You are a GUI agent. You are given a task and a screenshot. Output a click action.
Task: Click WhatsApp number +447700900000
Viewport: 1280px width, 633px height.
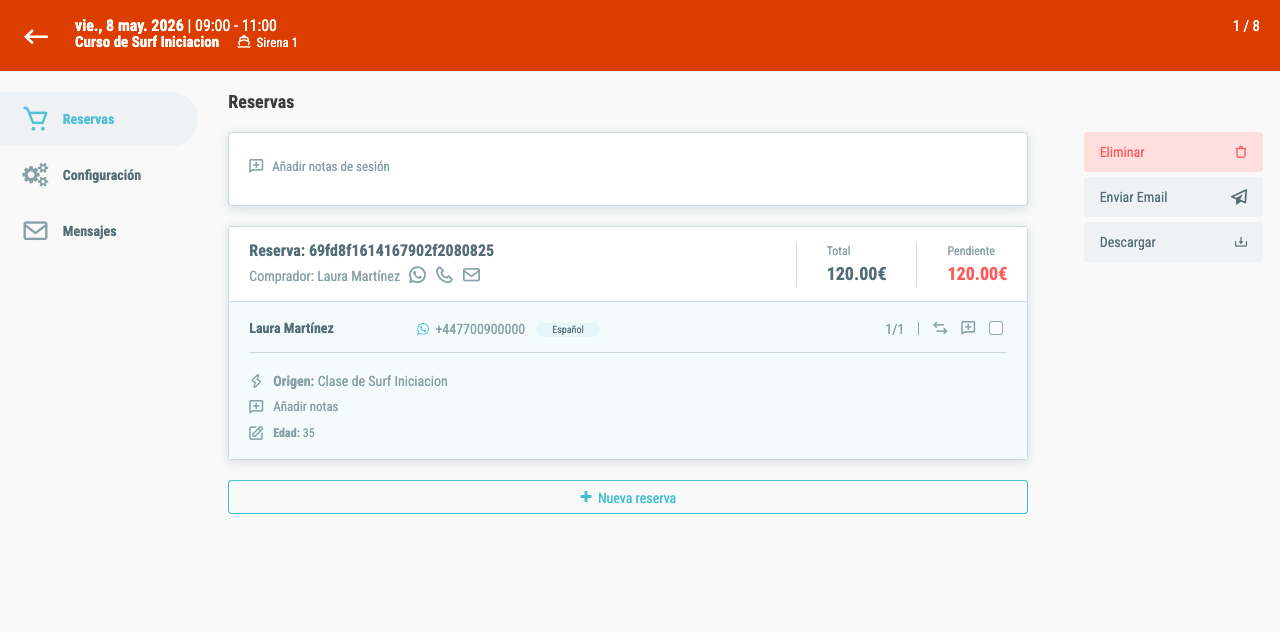point(480,329)
